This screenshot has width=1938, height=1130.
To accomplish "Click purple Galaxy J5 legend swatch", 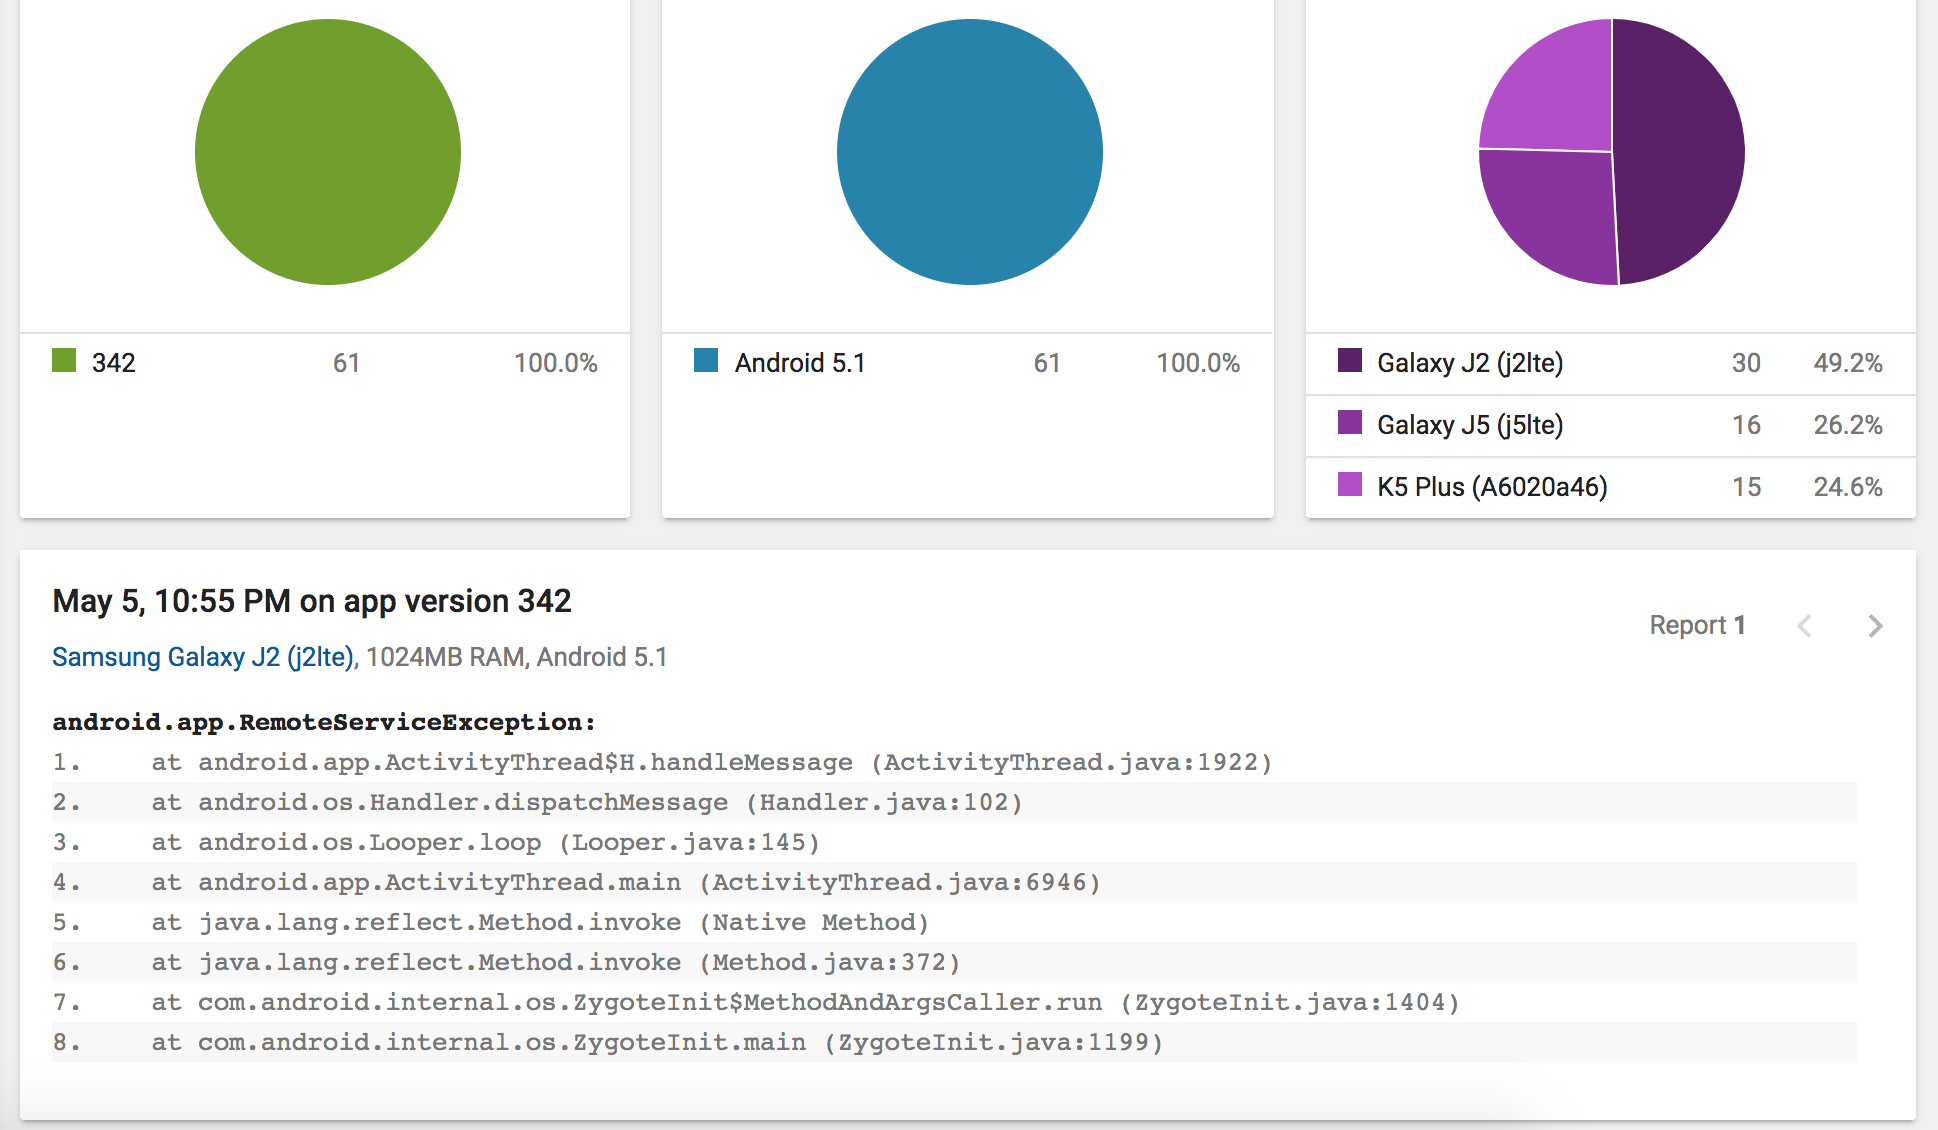I will (1350, 423).
